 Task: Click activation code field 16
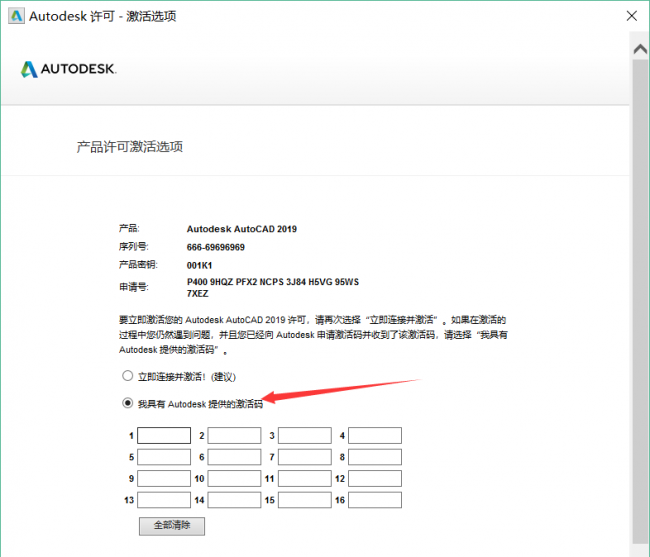point(375,500)
